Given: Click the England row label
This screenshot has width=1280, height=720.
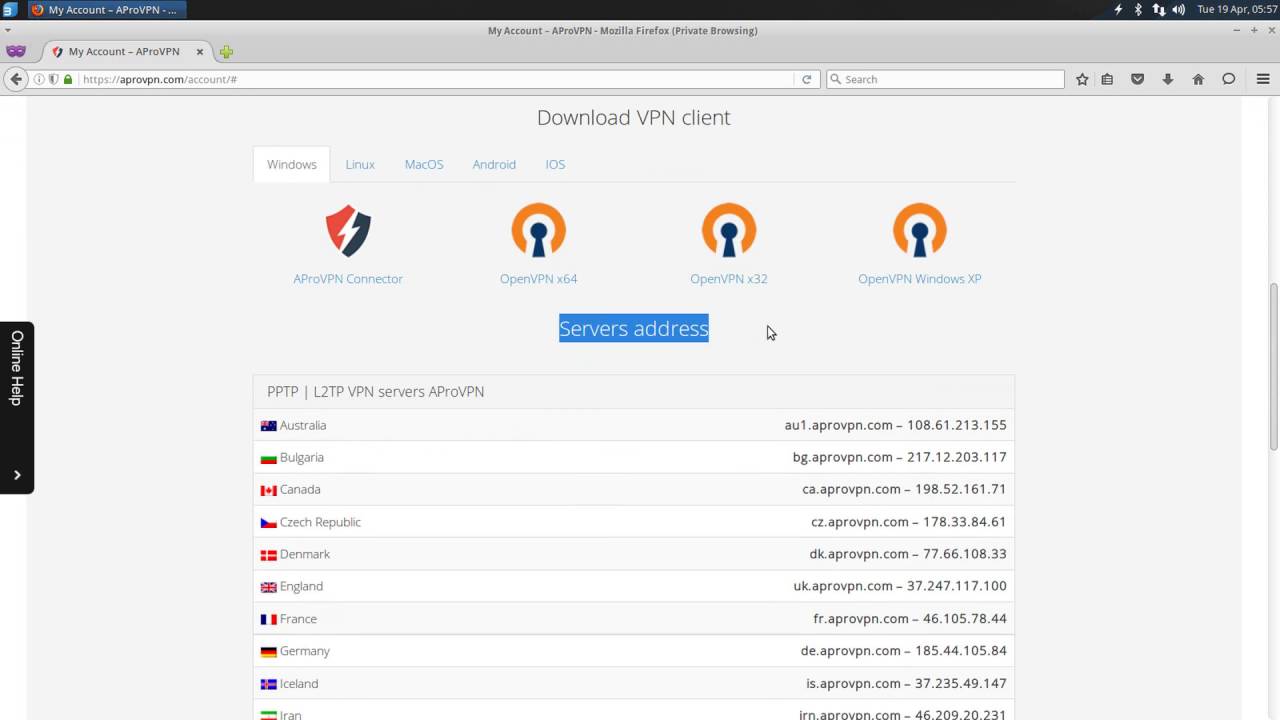Looking at the screenshot, I should tap(301, 586).
